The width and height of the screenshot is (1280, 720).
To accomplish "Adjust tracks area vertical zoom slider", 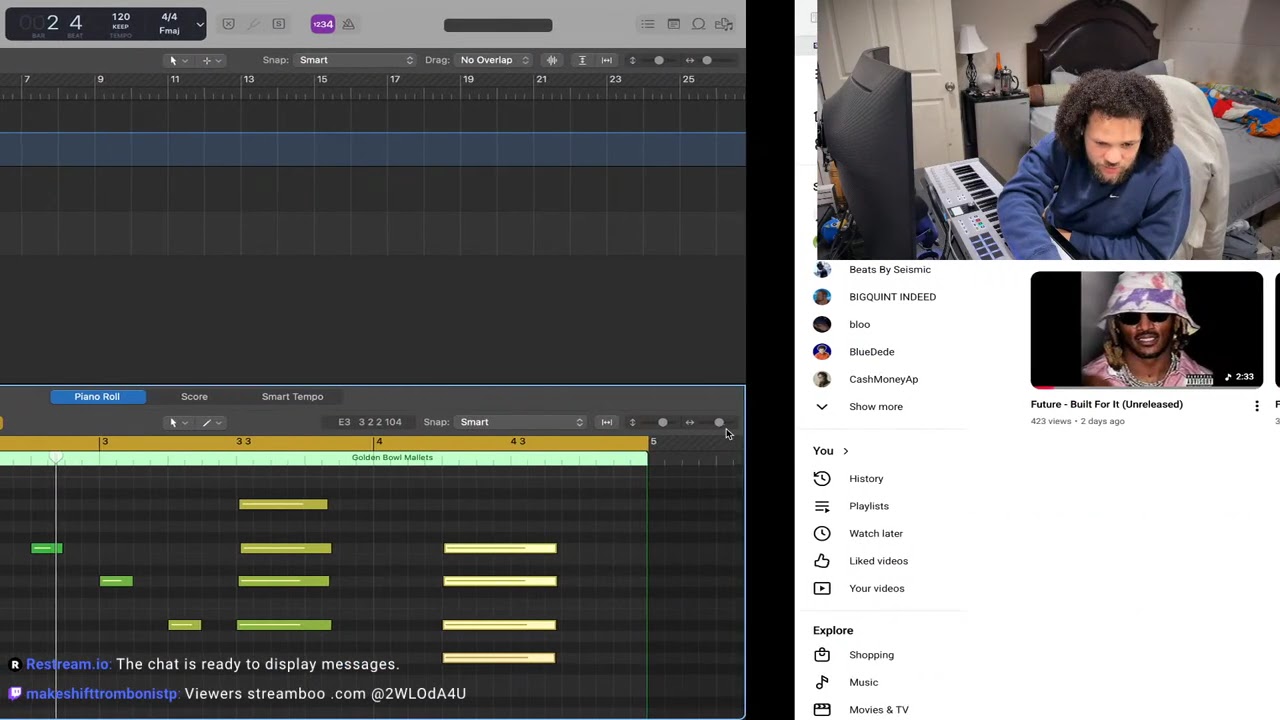I will click(x=659, y=60).
